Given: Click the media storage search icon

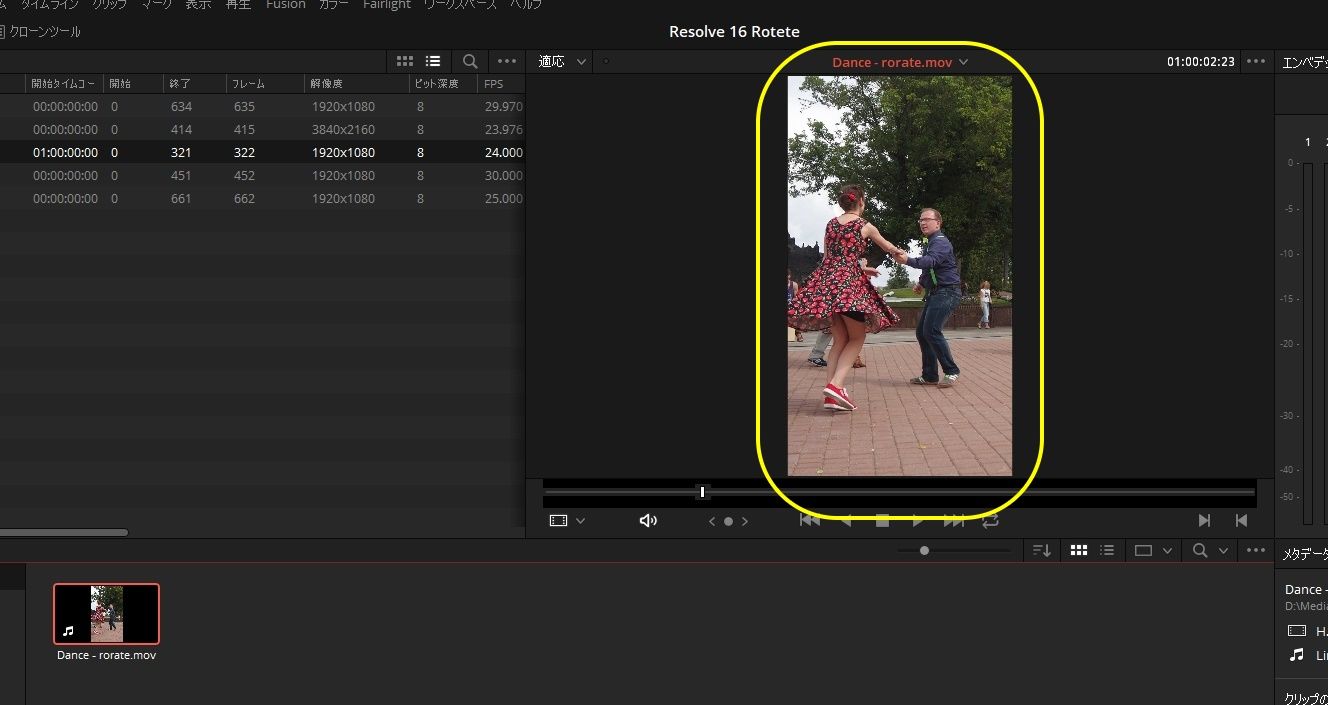Looking at the screenshot, I should [470, 61].
